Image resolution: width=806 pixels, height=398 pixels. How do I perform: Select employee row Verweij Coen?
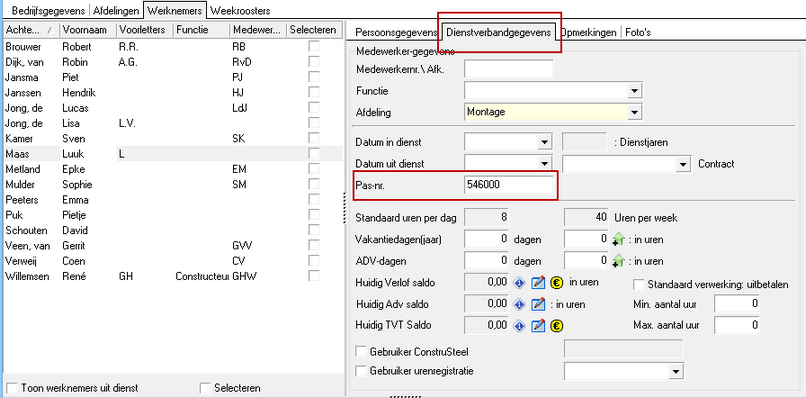click(172, 261)
